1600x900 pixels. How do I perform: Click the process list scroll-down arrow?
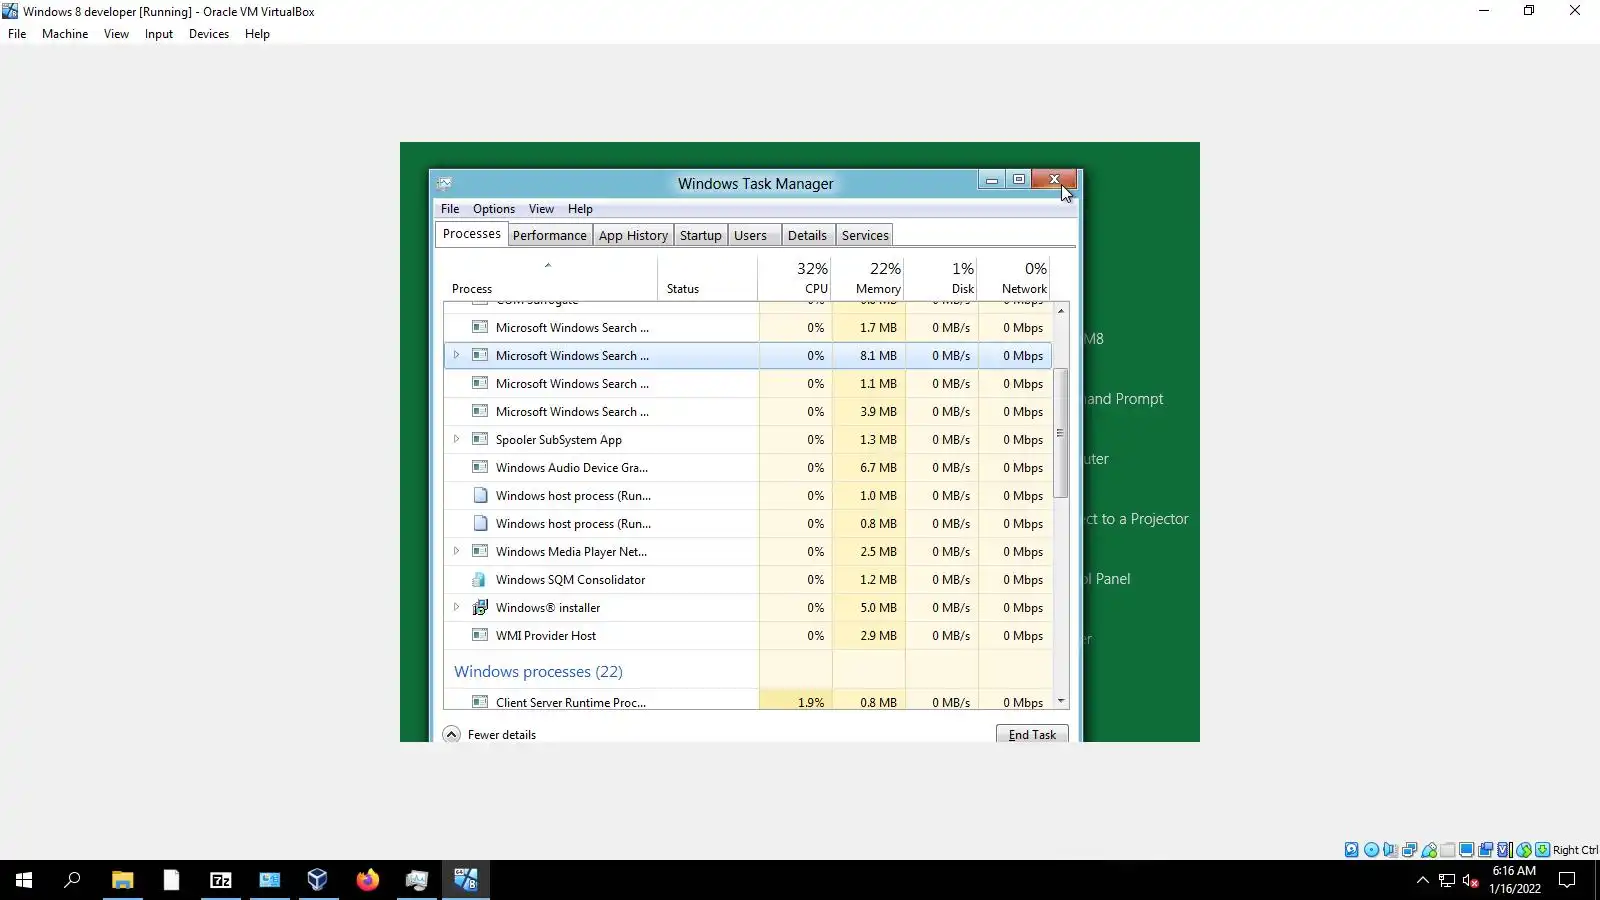pyautogui.click(x=1061, y=701)
